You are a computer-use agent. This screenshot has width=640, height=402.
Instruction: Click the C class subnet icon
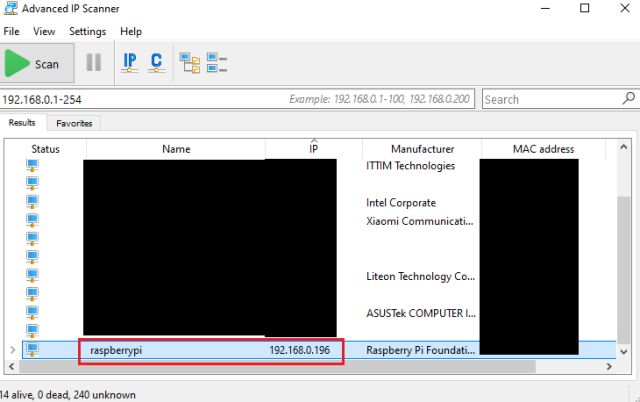tap(156, 63)
